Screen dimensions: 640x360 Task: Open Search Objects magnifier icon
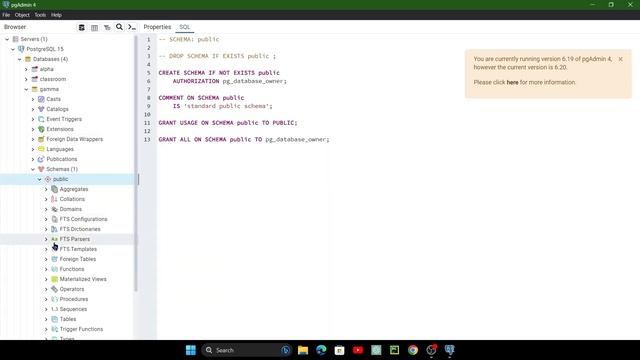pos(119,27)
